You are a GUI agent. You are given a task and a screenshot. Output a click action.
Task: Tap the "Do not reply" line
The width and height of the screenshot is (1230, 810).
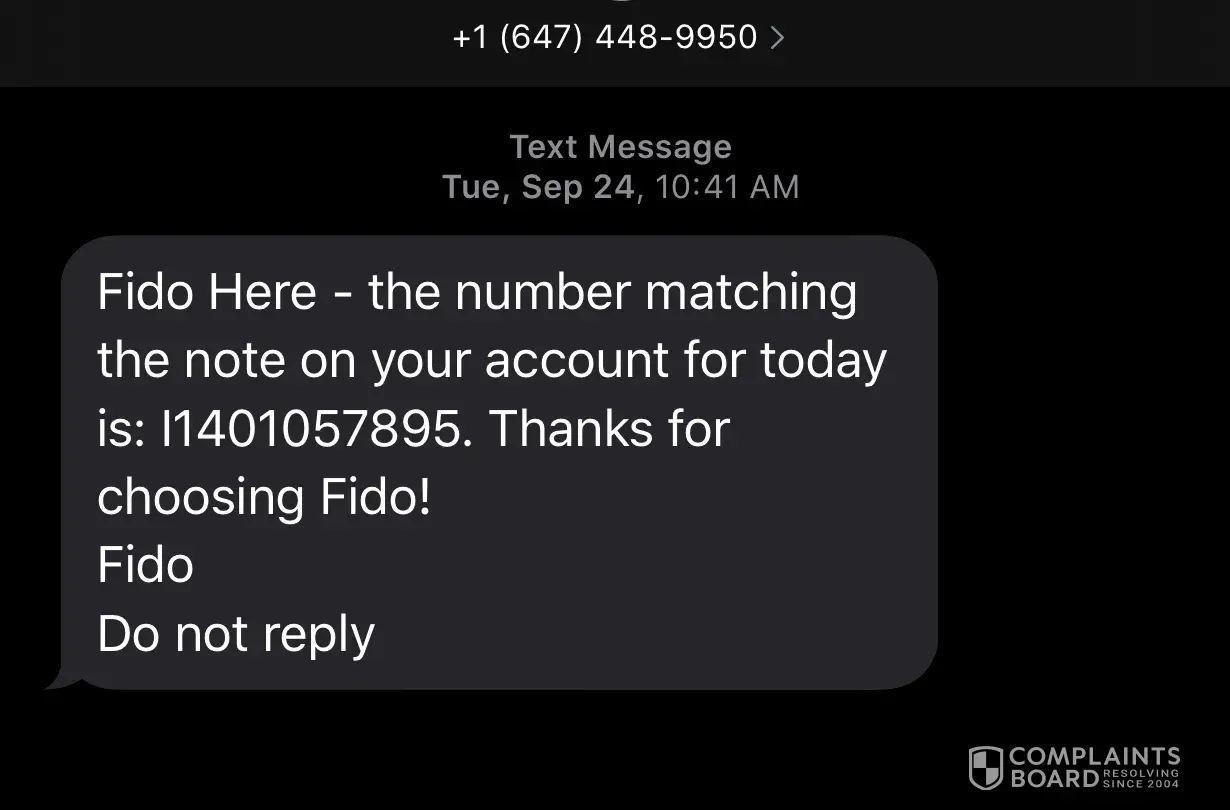[x=236, y=634]
